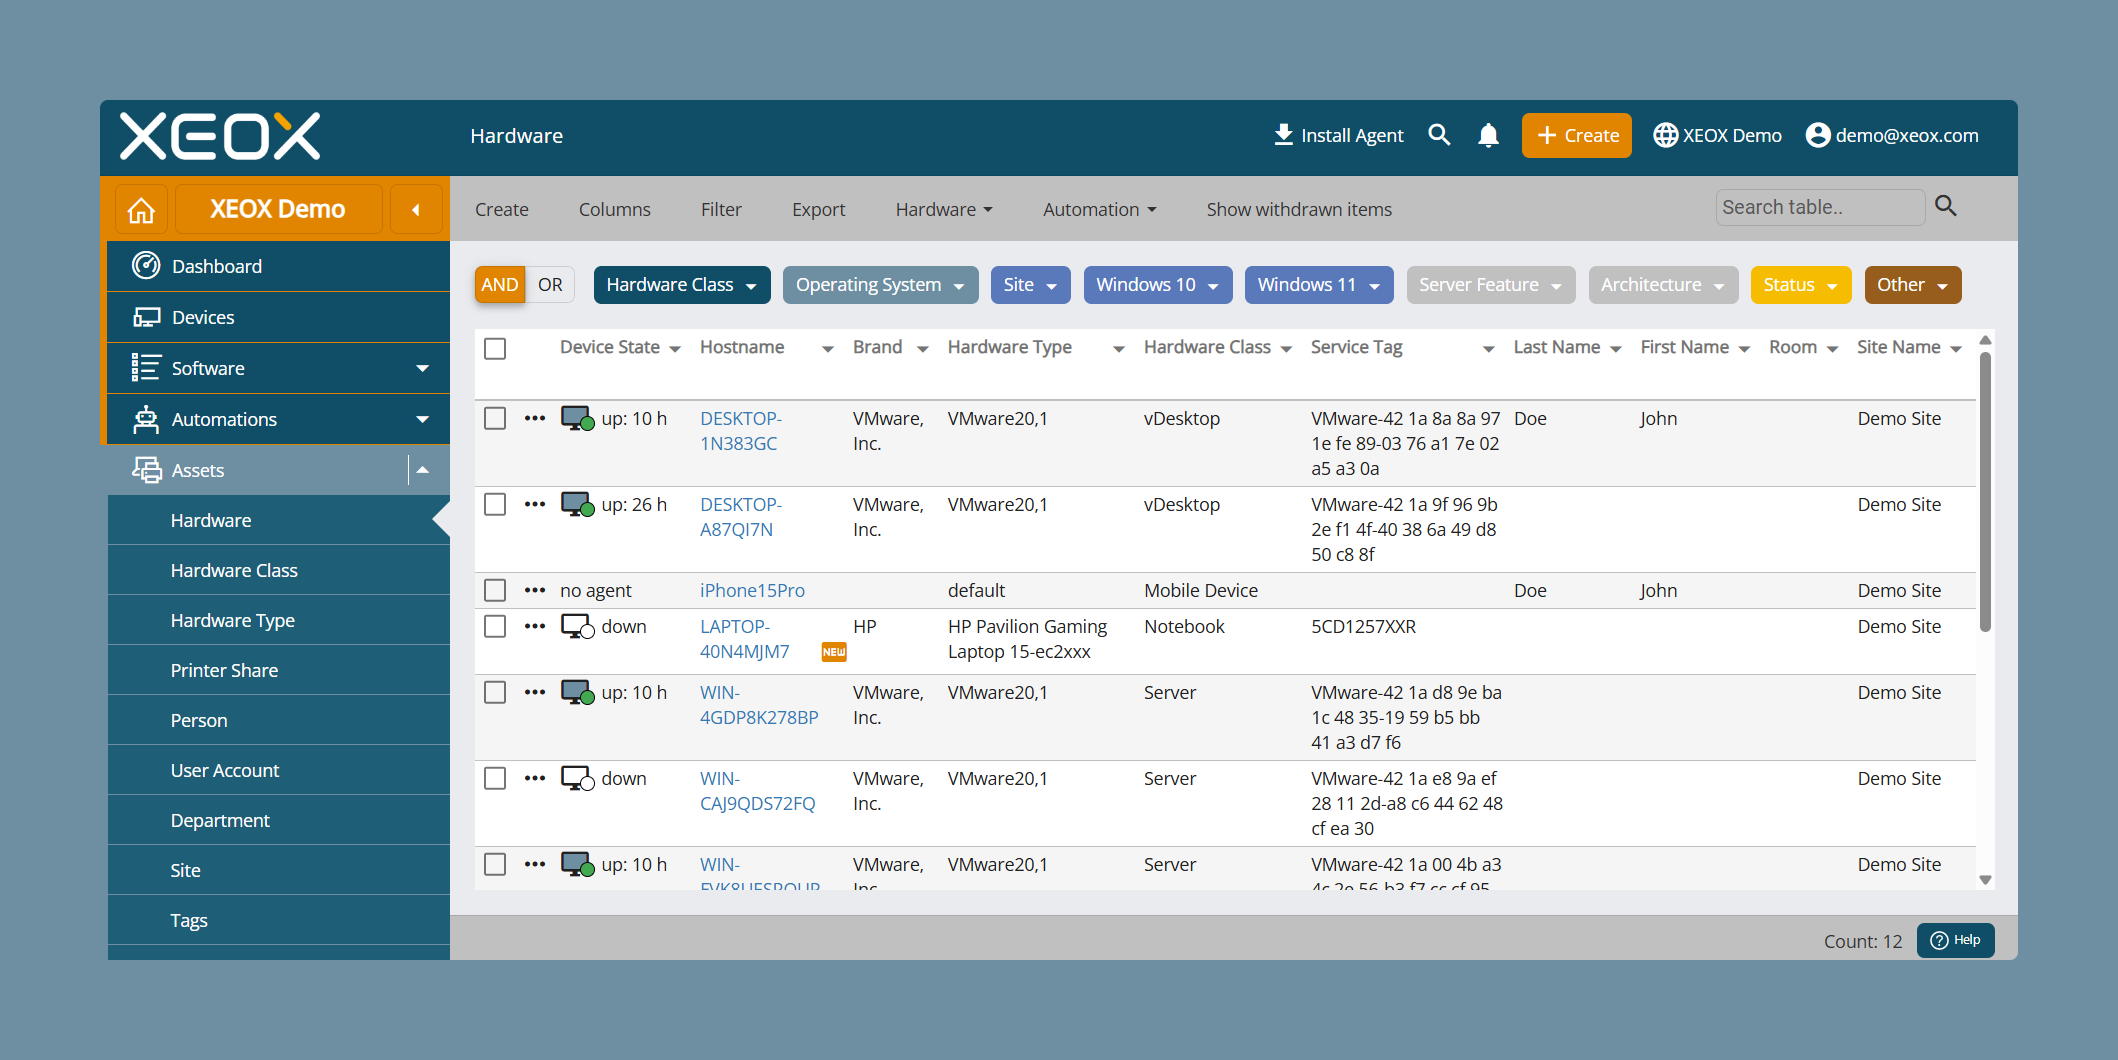Click monitor status icon for DESKTOP-A87QI7N
Screen dimensions: 2118x1060
click(577, 505)
